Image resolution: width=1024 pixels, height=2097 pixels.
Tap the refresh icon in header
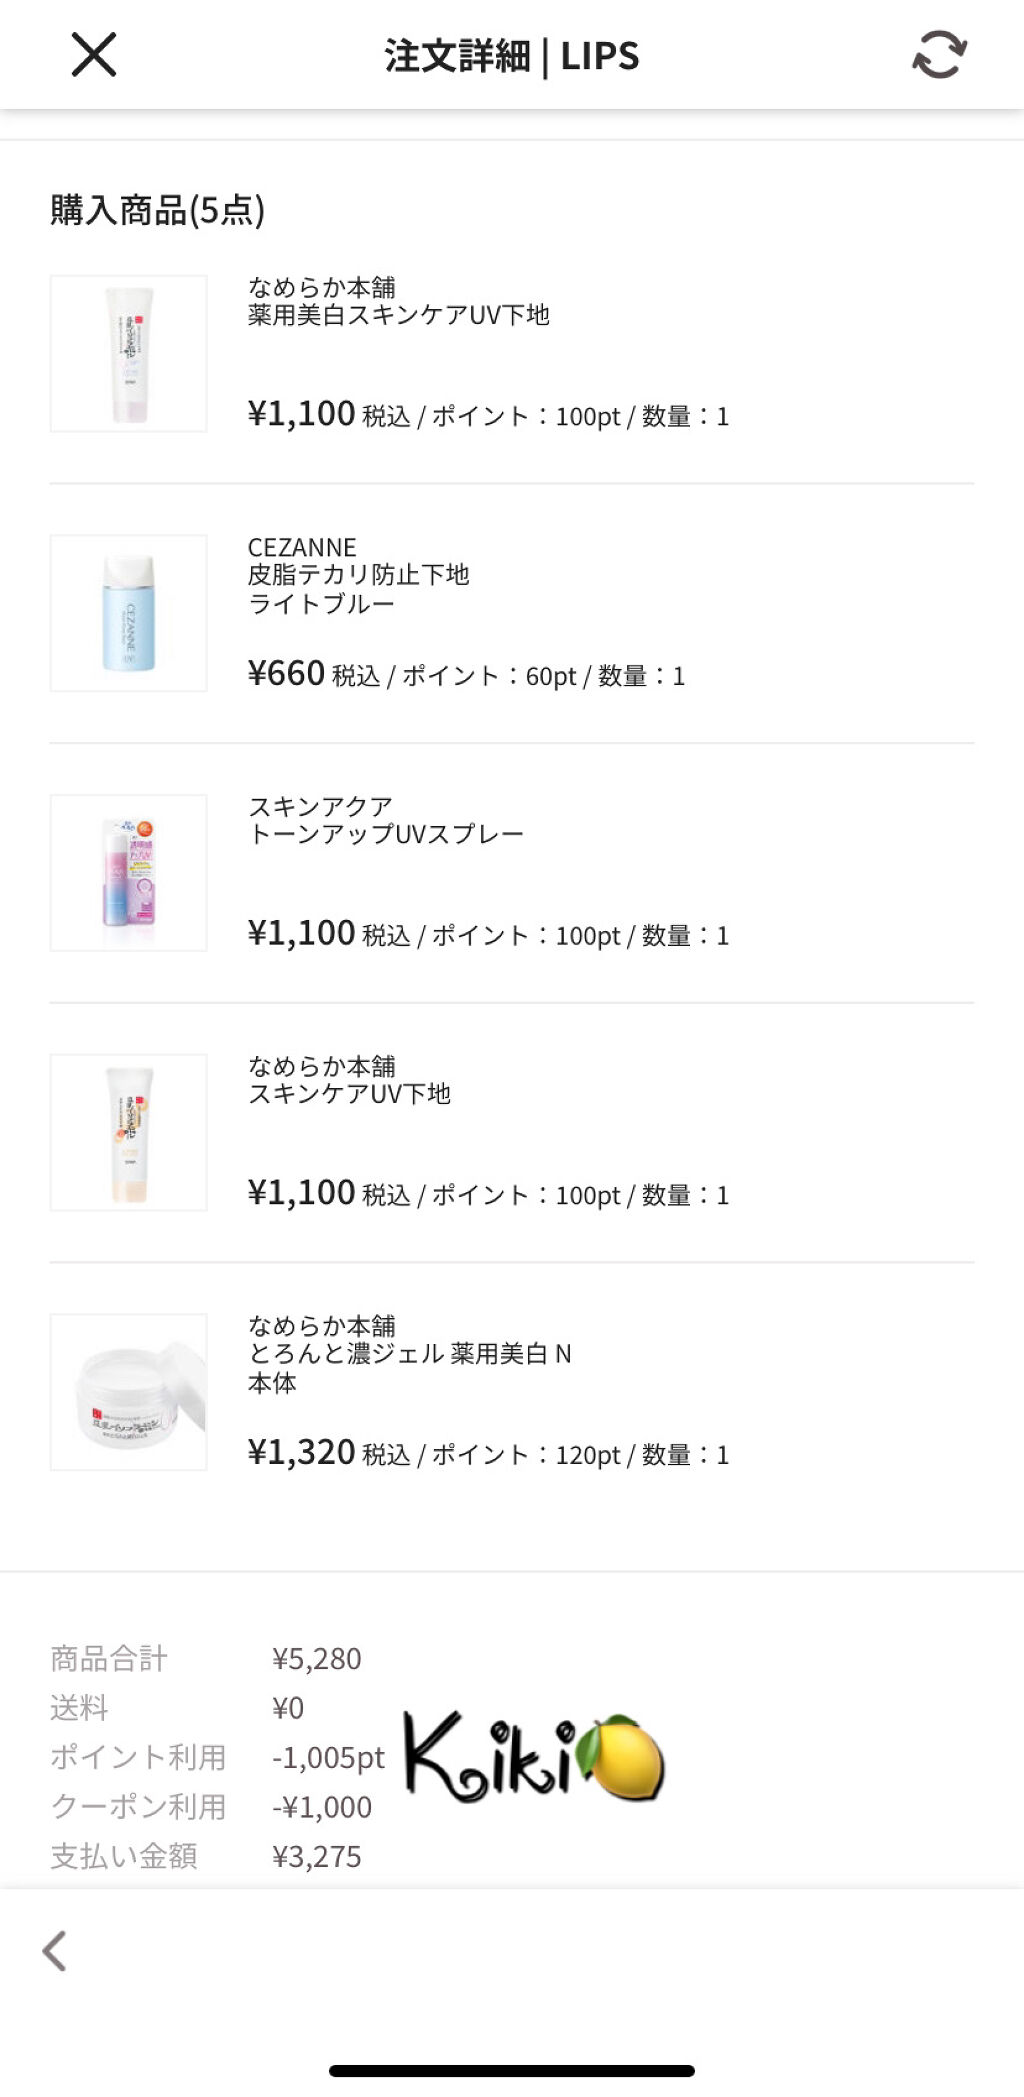click(939, 55)
